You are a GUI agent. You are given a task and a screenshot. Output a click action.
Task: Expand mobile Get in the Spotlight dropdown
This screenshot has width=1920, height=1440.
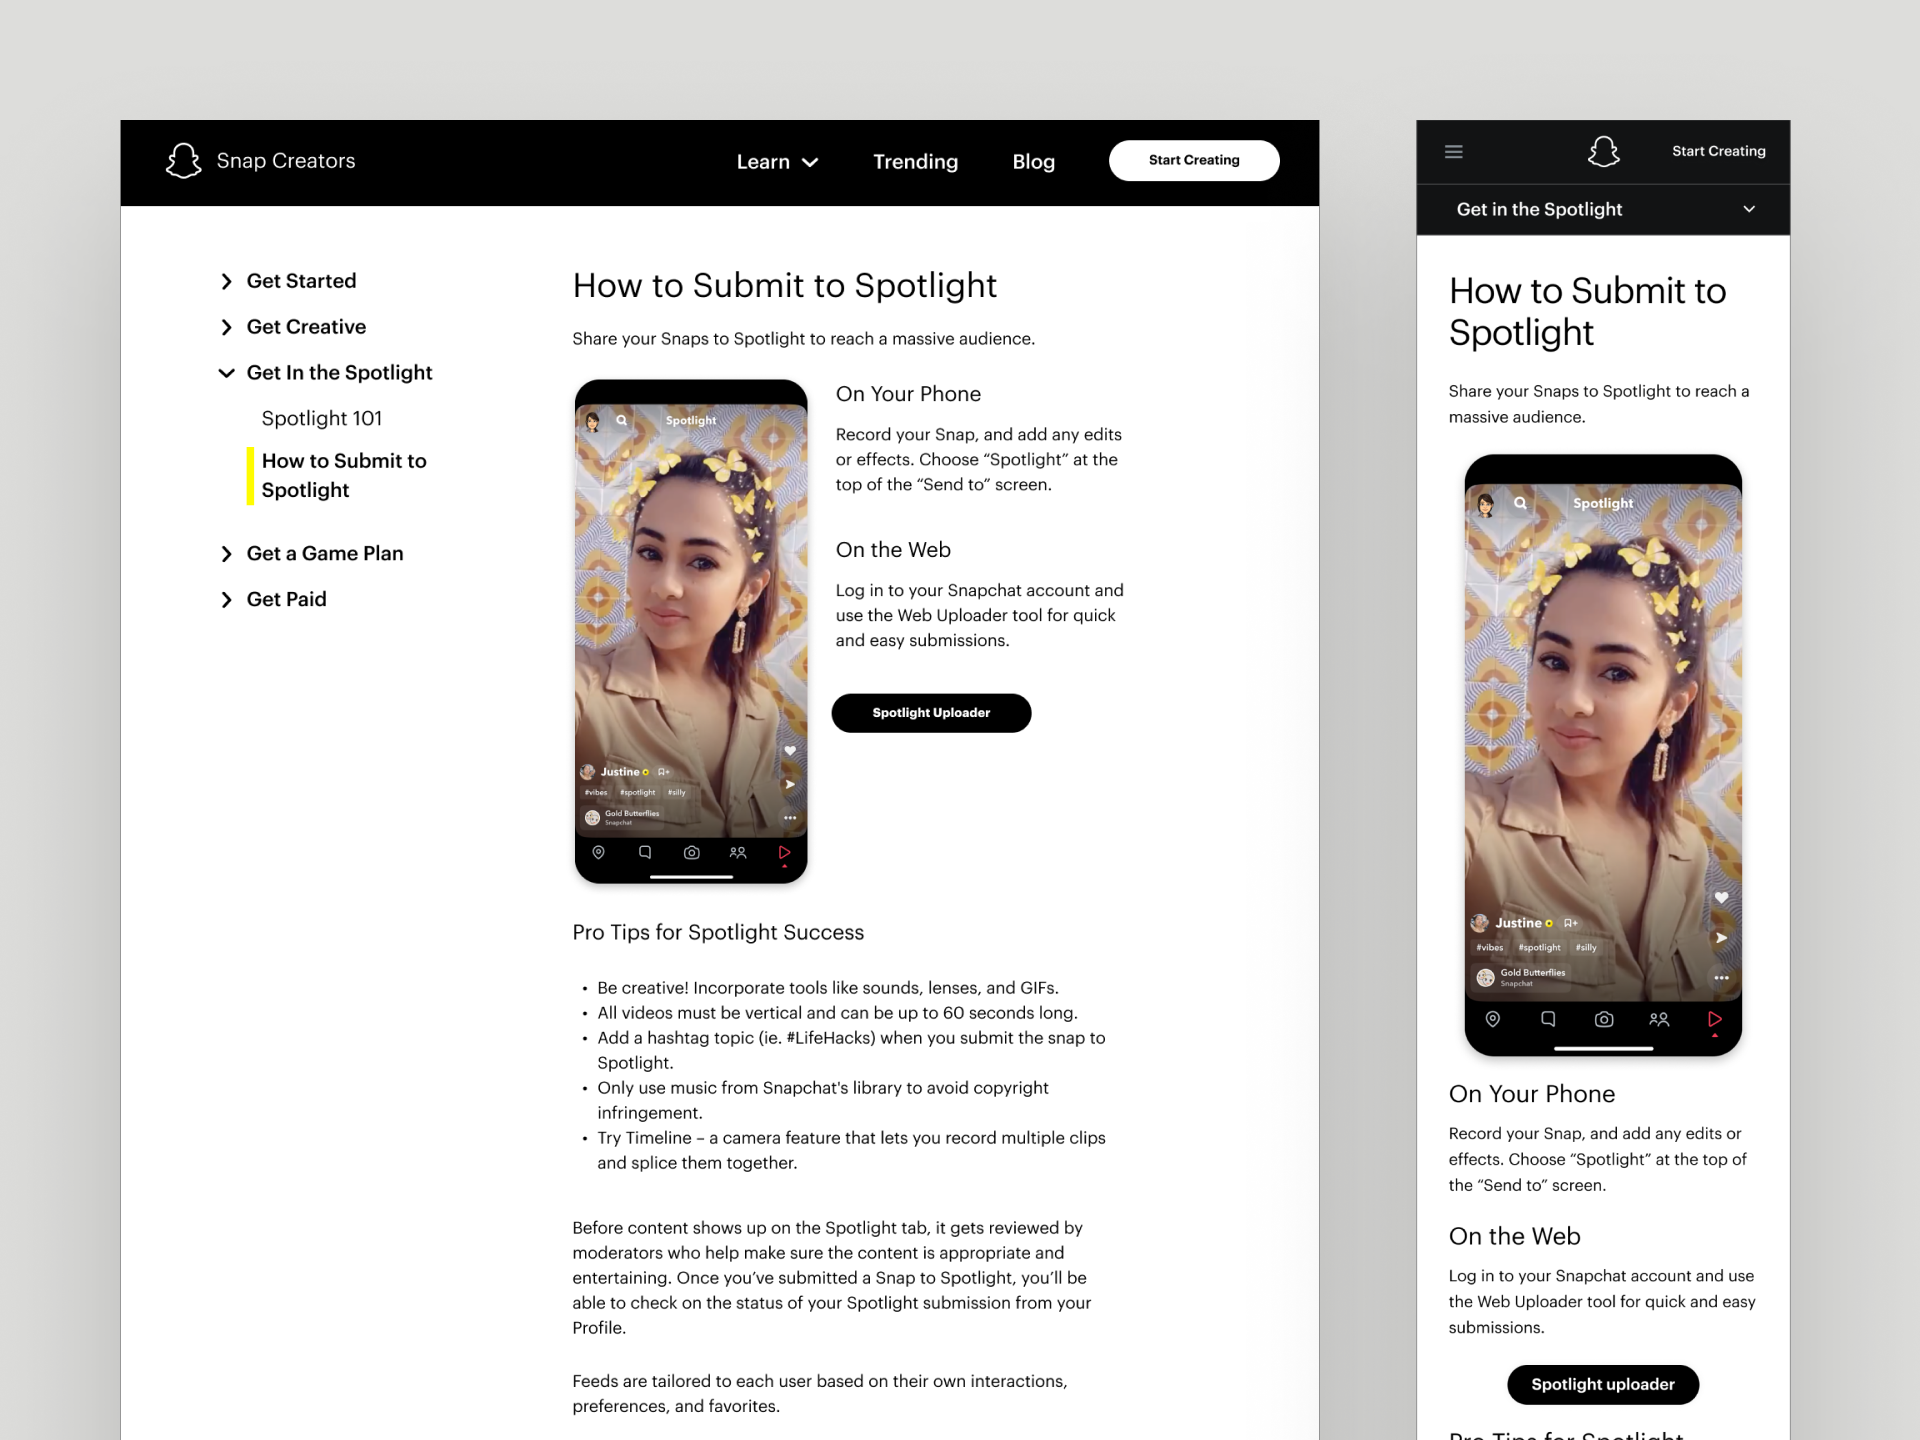coord(1748,209)
